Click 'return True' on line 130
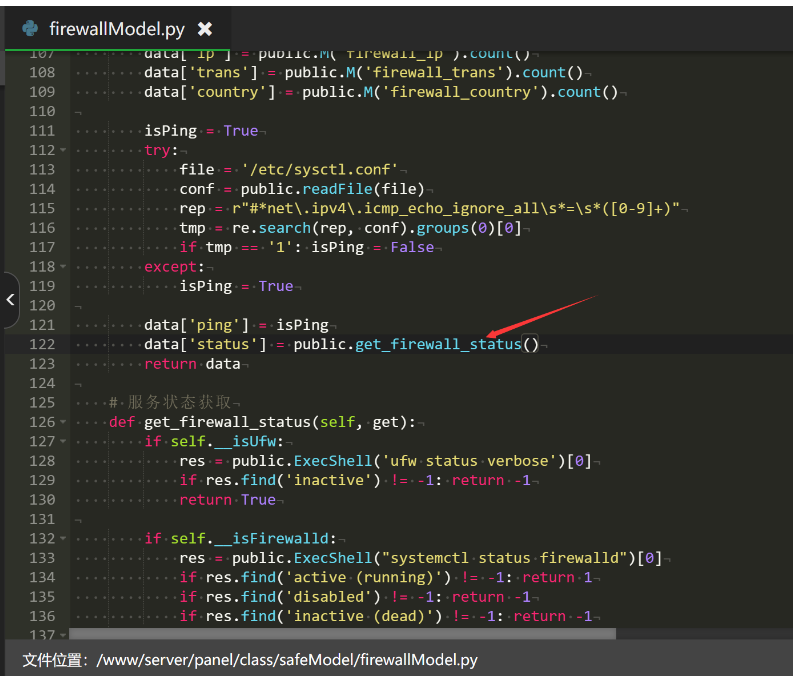The image size is (793, 676). pos(228,500)
